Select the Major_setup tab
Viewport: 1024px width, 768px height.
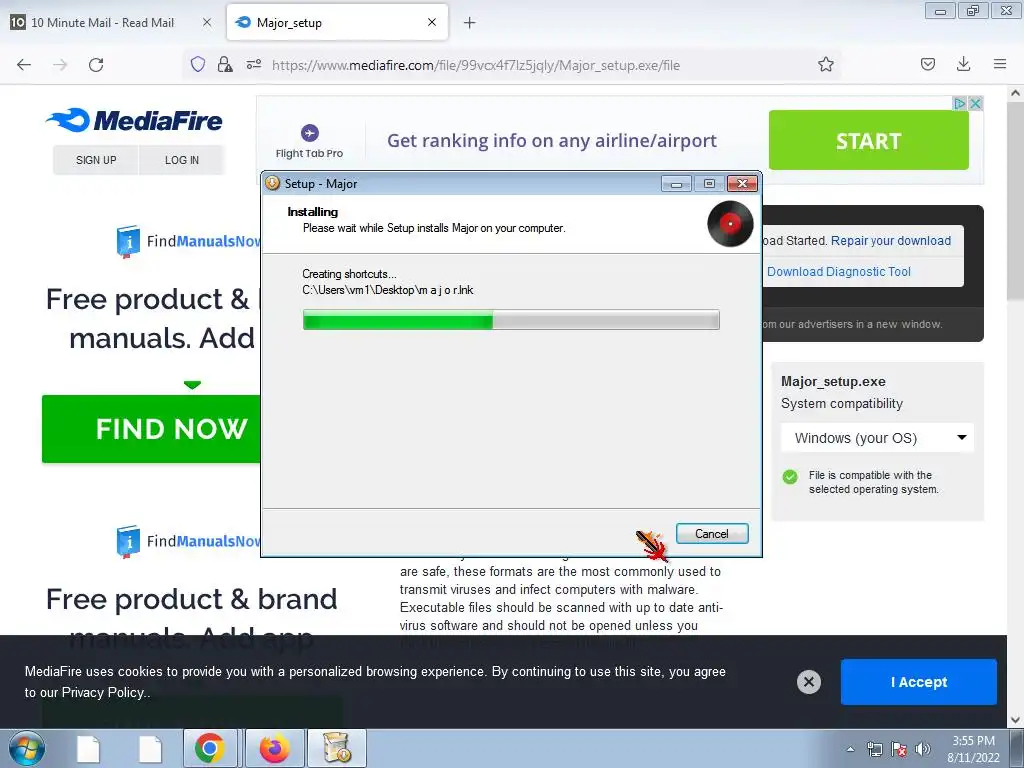coord(337,22)
